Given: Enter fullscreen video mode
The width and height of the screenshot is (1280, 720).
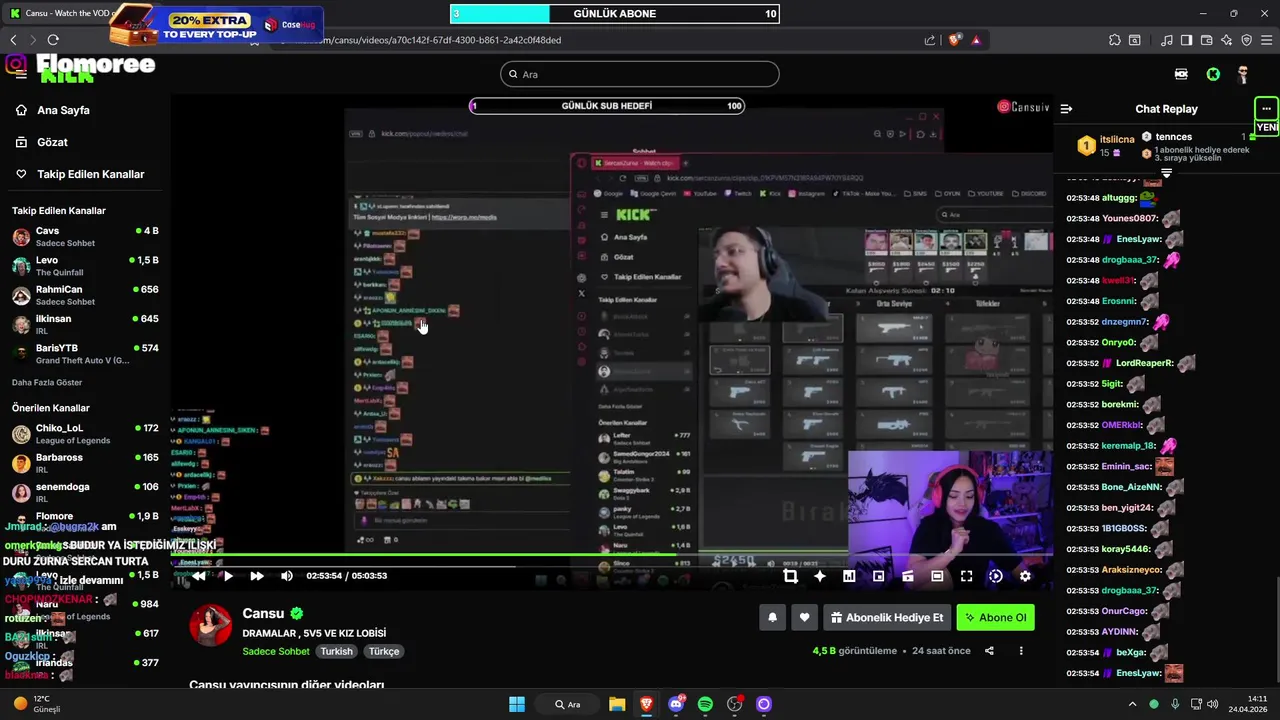Looking at the screenshot, I should click(x=966, y=576).
